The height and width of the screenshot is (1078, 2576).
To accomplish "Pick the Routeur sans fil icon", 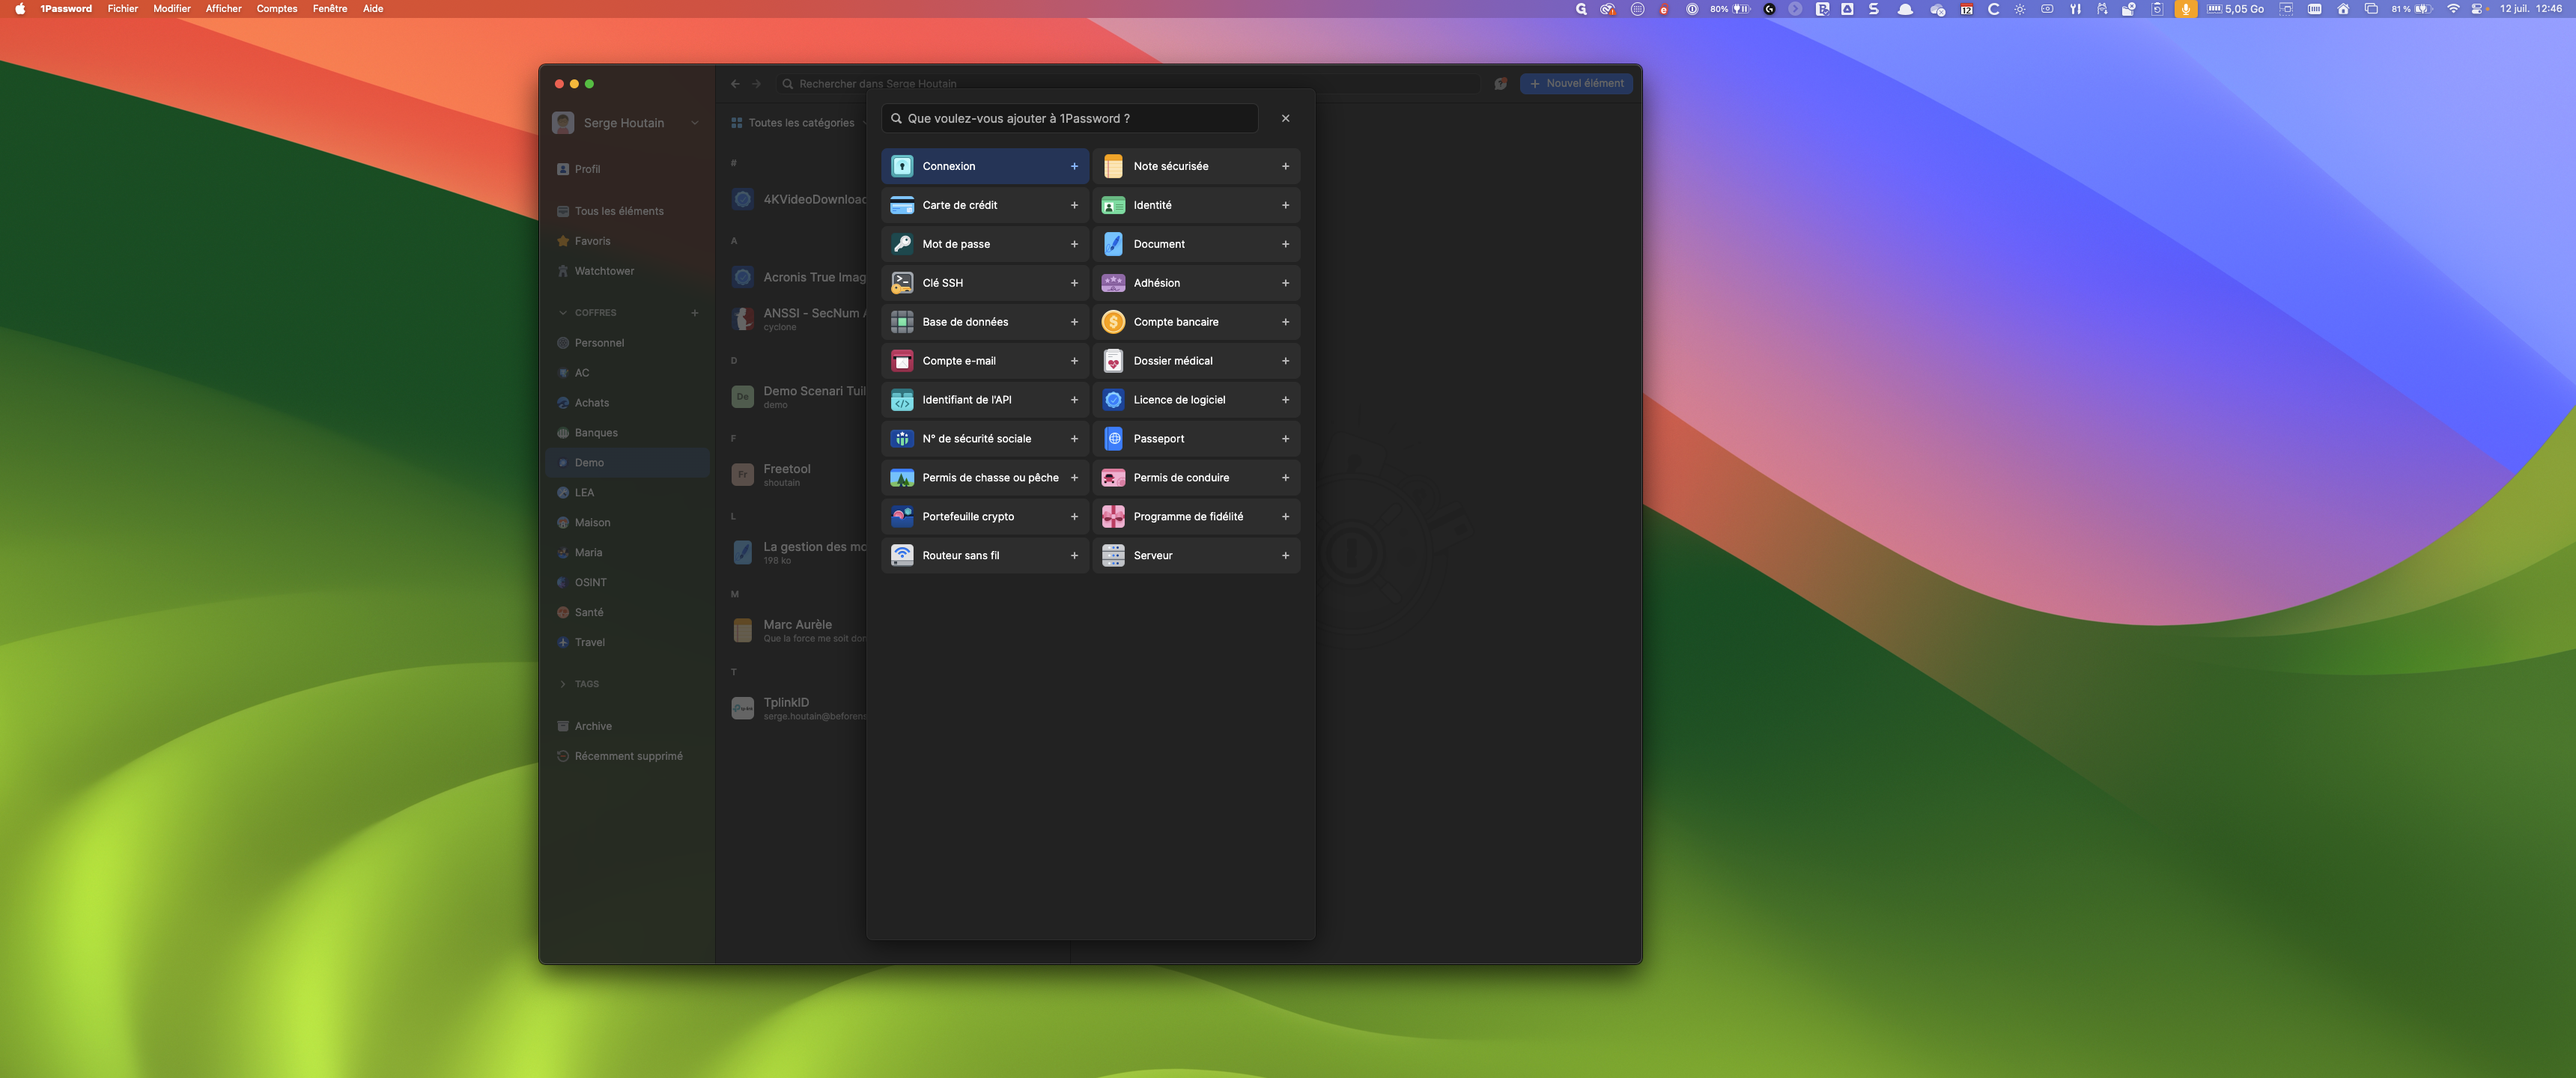I will click(x=901, y=555).
